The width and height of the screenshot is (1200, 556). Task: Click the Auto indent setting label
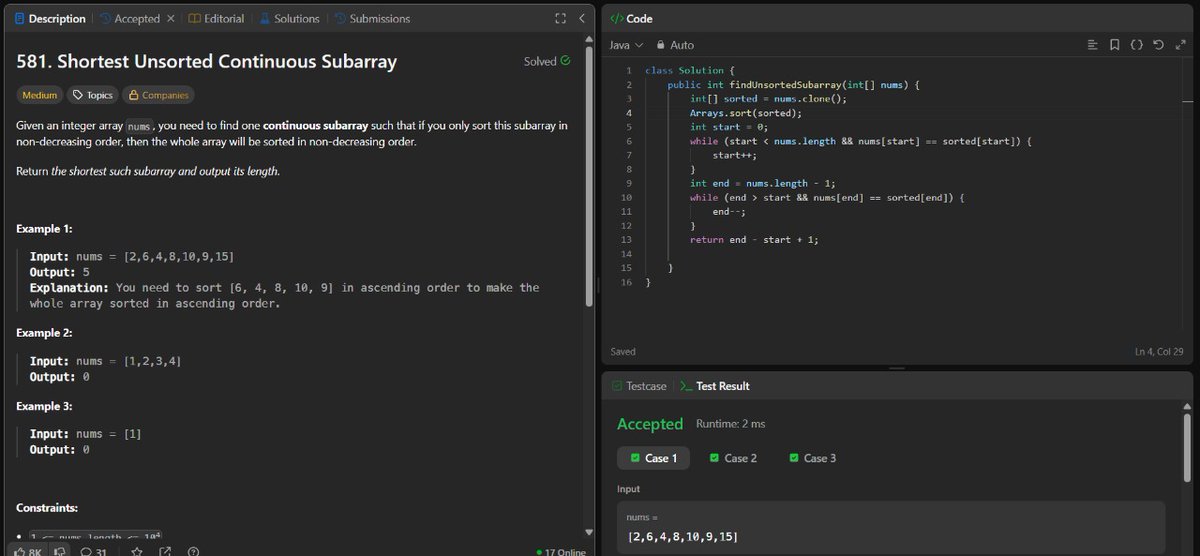pos(681,45)
